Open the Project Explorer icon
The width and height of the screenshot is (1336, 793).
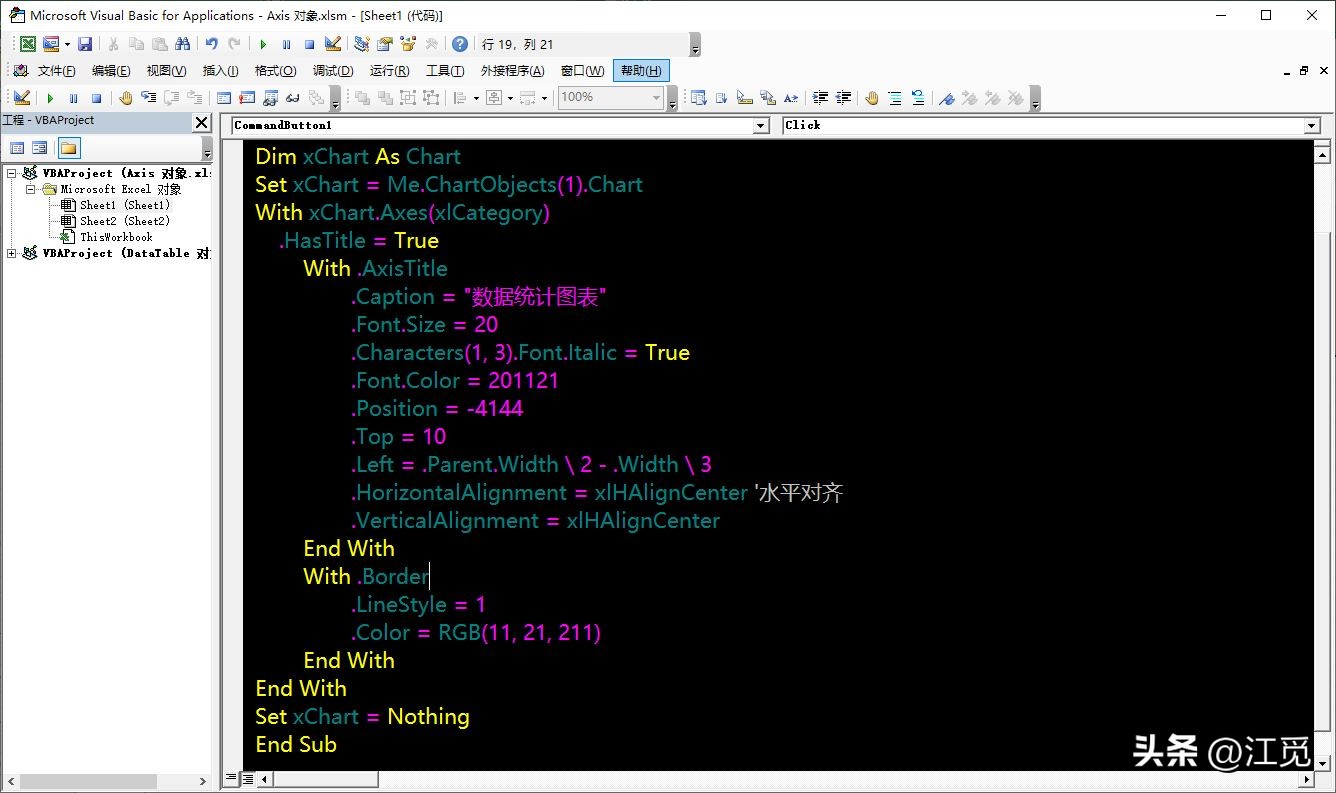(x=361, y=44)
